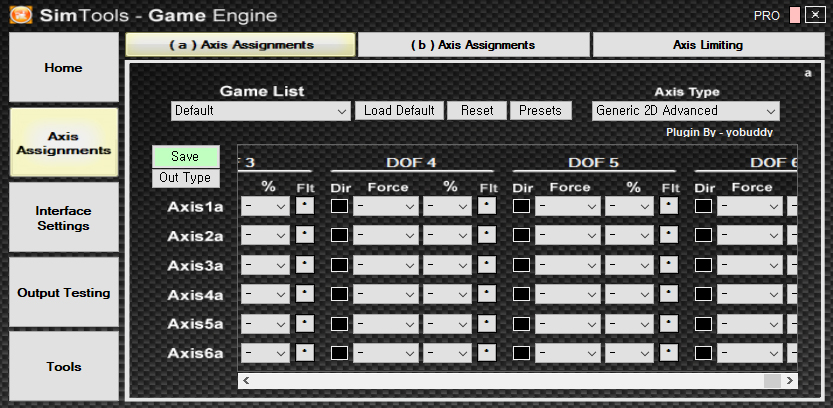Open Axis4a DOF 5 percent dropdown
Viewport: 833px width, 408px height.
pyautogui.click(x=629, y=294)
